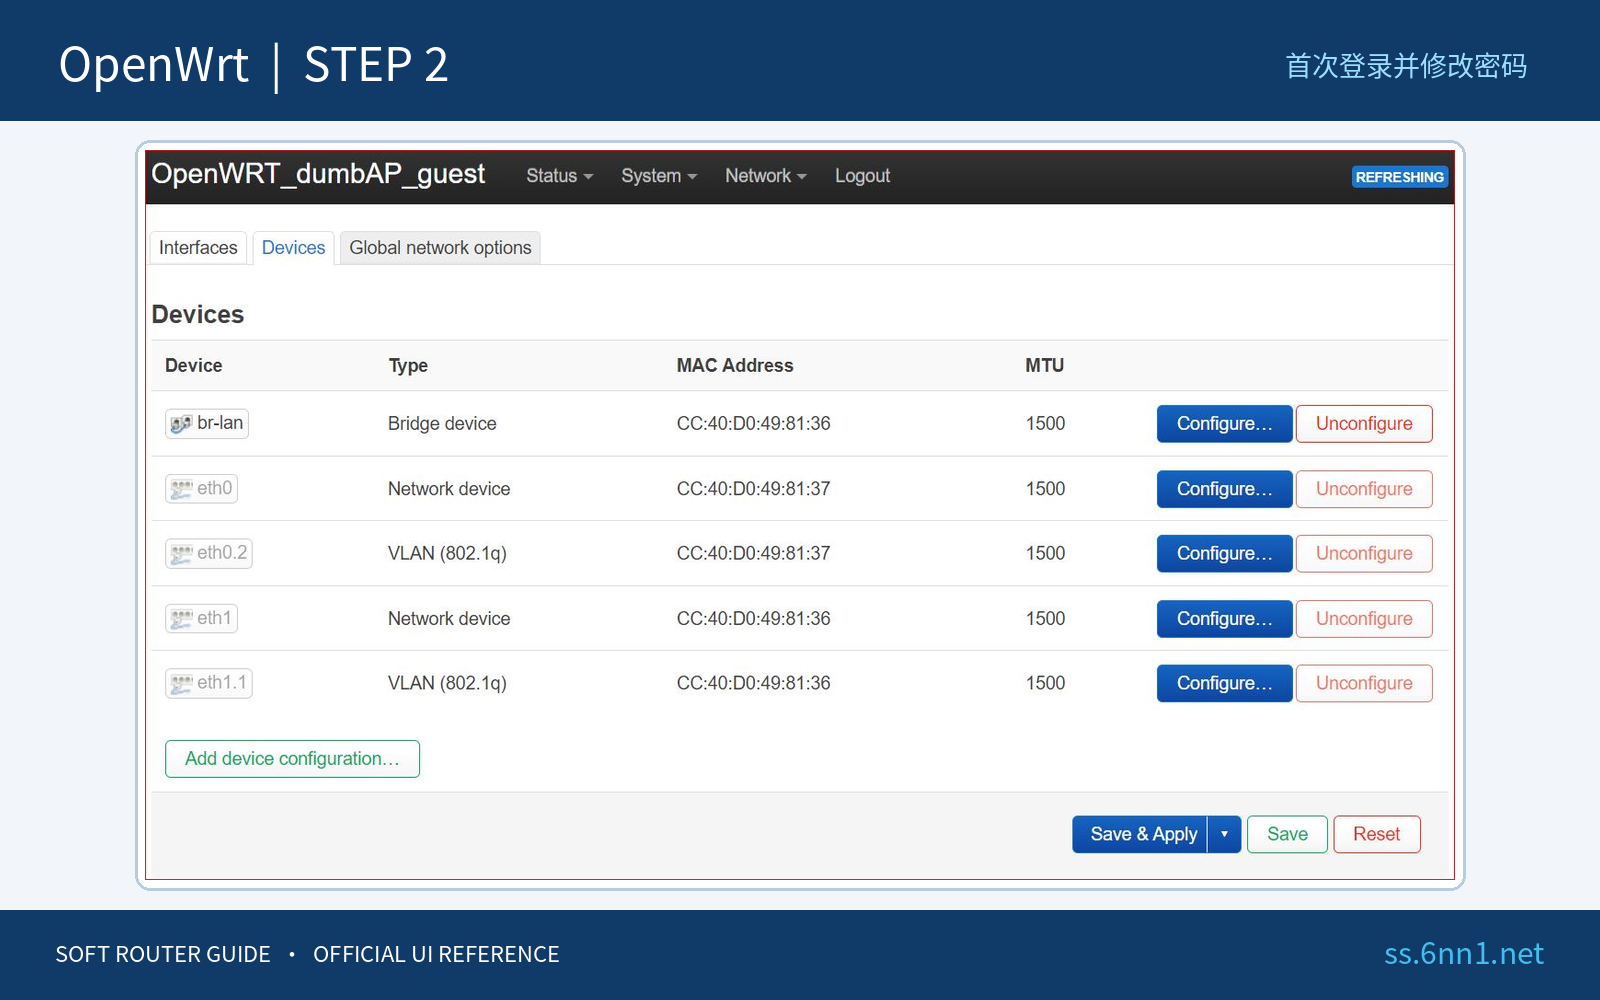Configure the br-lan bridge device

[1225, 424]
